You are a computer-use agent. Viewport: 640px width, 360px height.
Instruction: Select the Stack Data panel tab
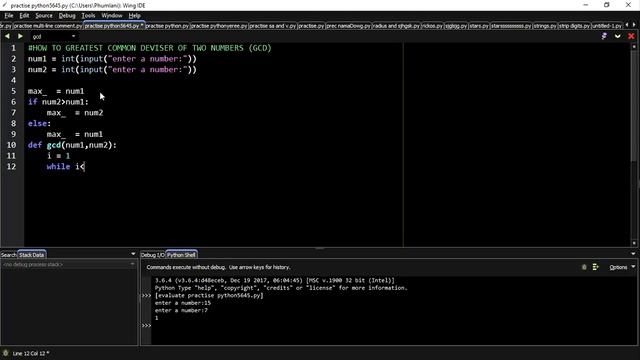click(x=31, y=255)
